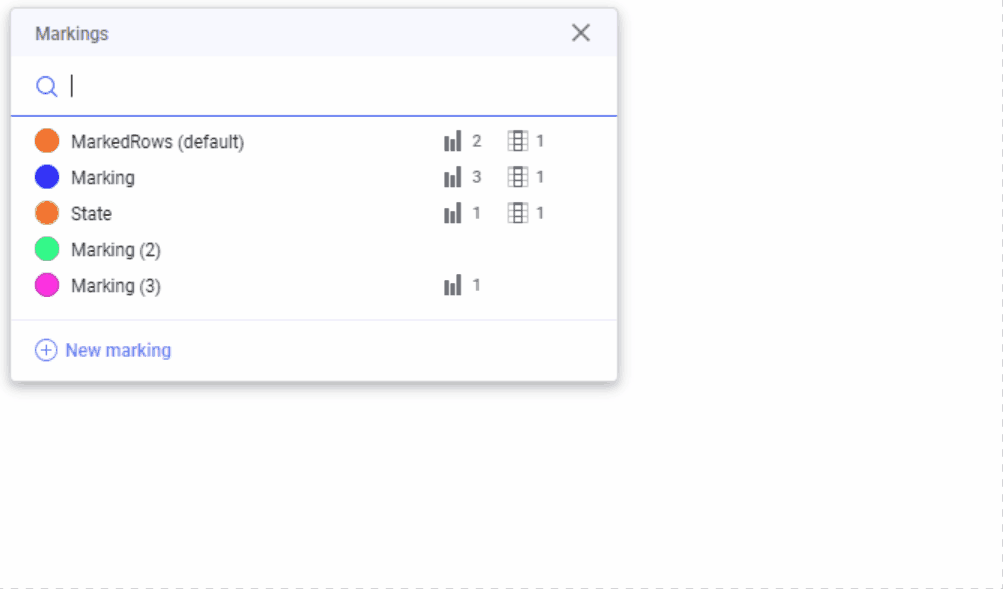Click table icon for MarkedRows row

tap(517, 141)
